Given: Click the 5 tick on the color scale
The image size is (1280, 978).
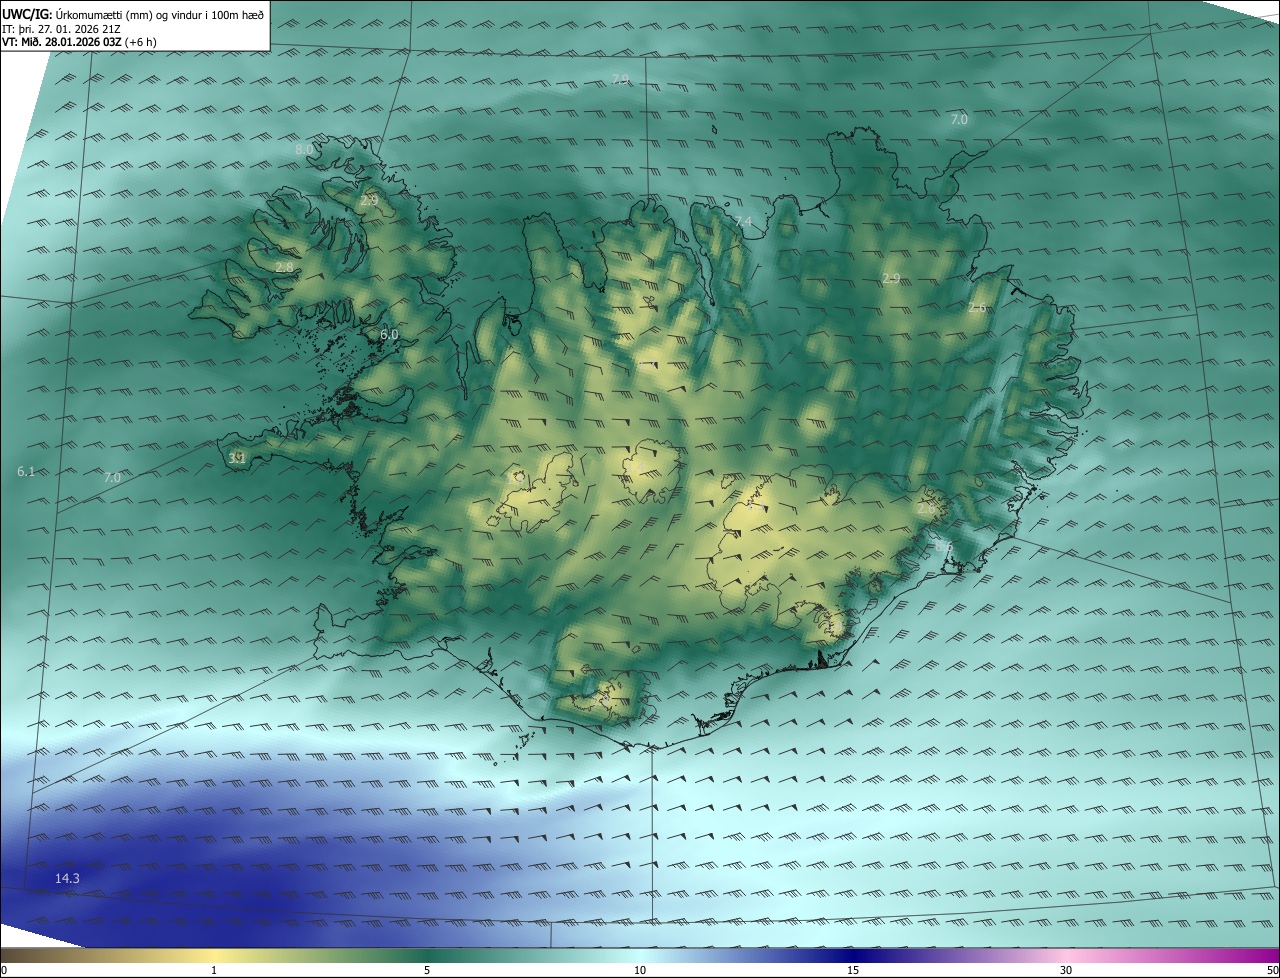Looking at the screenshot, I should 427,970.
